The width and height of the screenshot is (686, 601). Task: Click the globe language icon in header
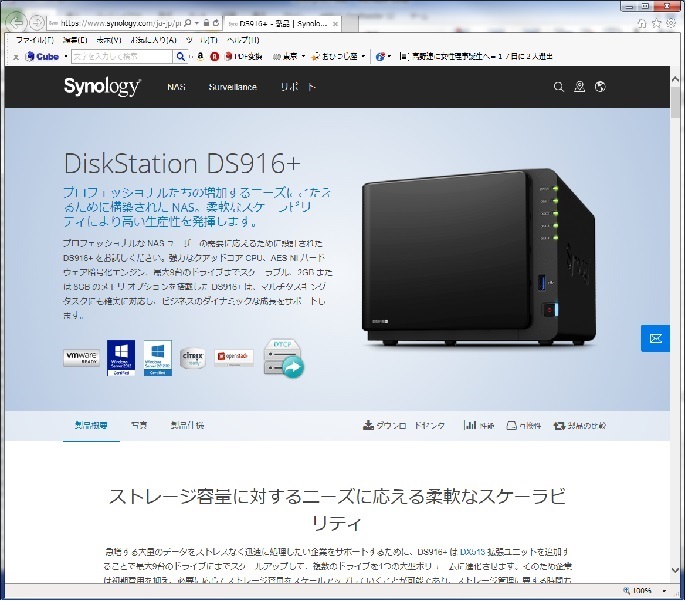point(600,87)
